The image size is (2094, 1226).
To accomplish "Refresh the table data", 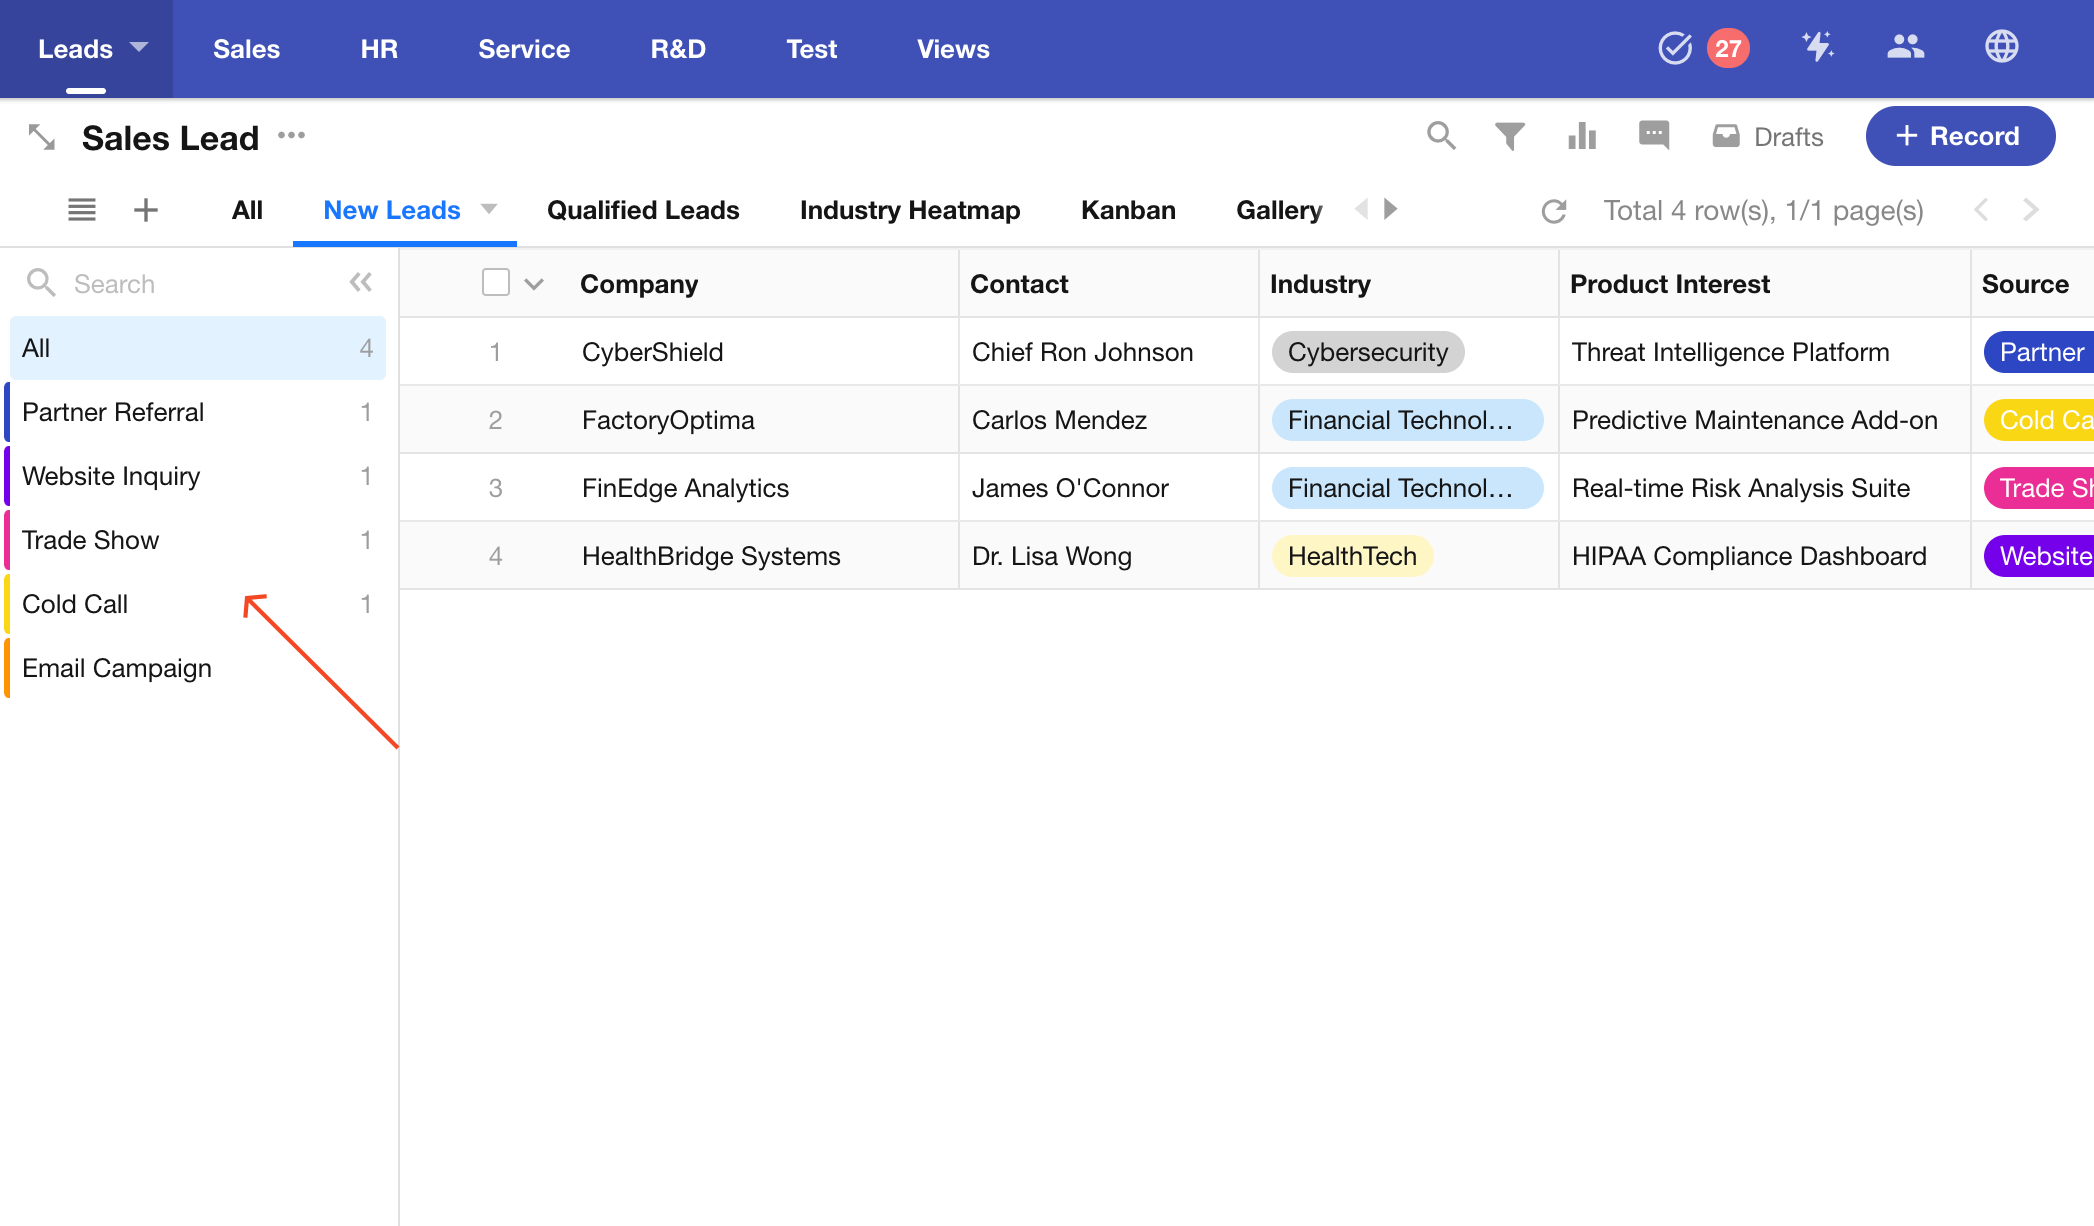I will 1554,211.
